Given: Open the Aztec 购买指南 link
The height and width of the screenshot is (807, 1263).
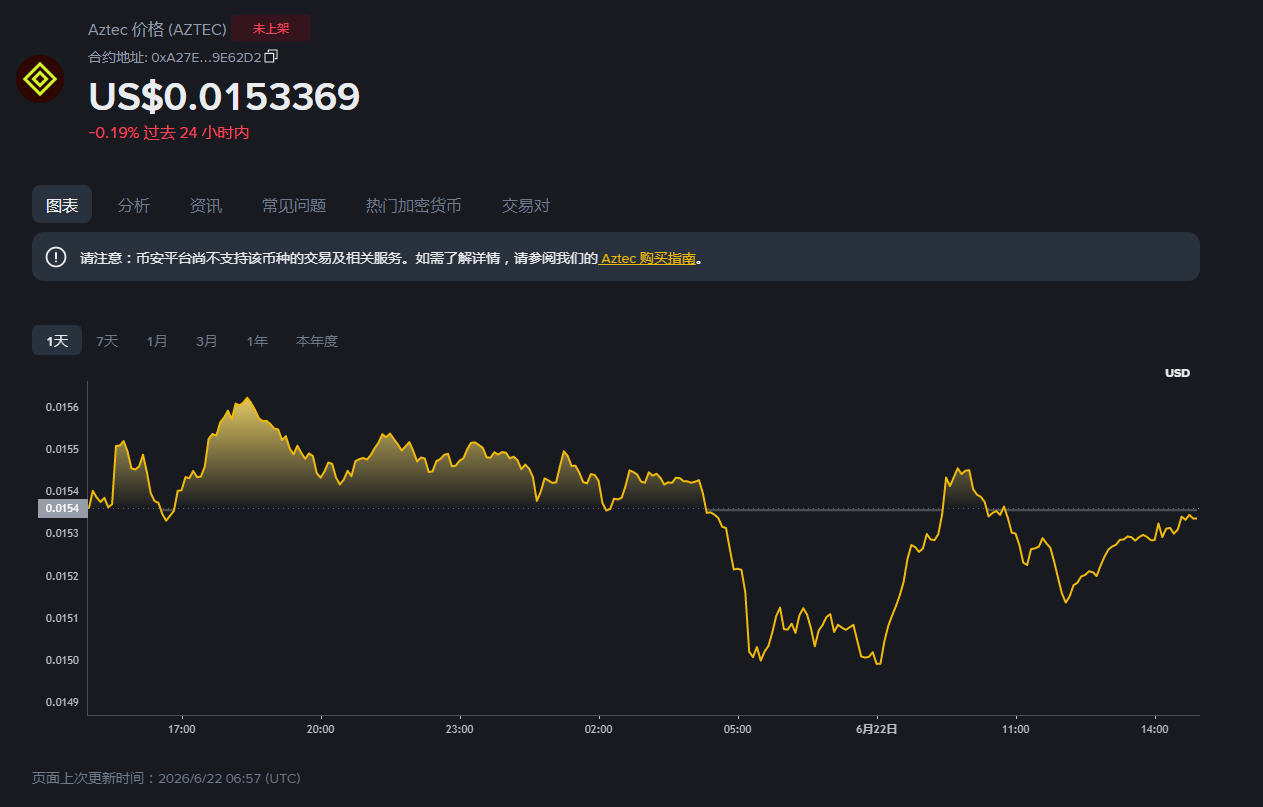Looking at the screenshot, I should click(x=649, y=258).
